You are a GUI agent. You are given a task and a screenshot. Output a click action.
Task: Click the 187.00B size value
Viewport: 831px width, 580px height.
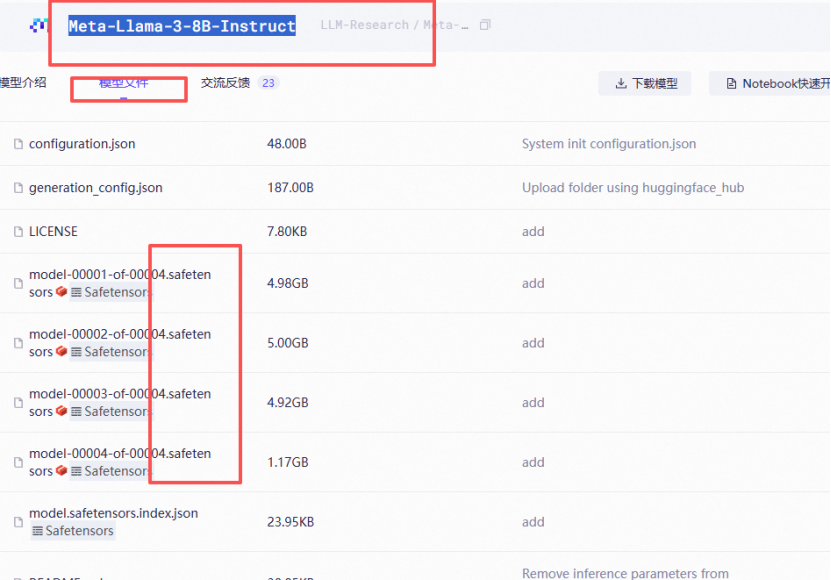click(290, 188)
